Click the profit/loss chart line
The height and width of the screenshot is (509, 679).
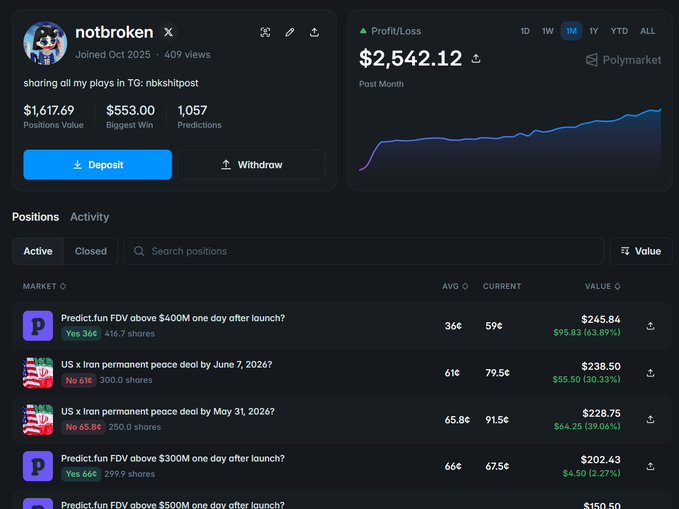point(510,138)
